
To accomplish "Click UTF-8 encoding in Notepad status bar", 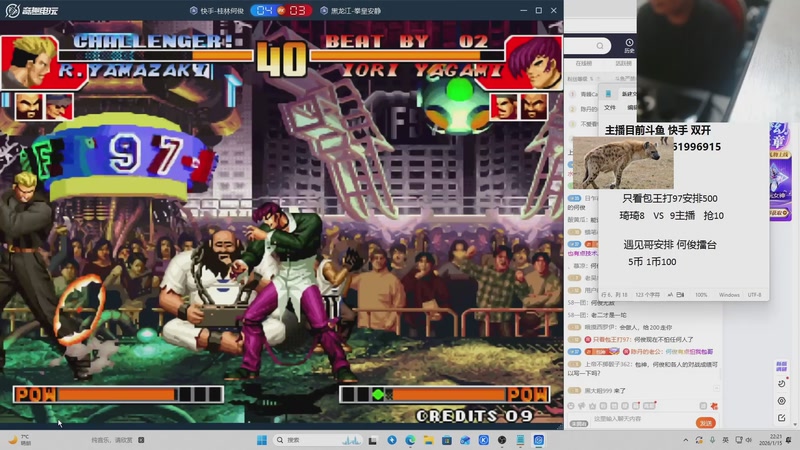I will [x=754, y=295].
